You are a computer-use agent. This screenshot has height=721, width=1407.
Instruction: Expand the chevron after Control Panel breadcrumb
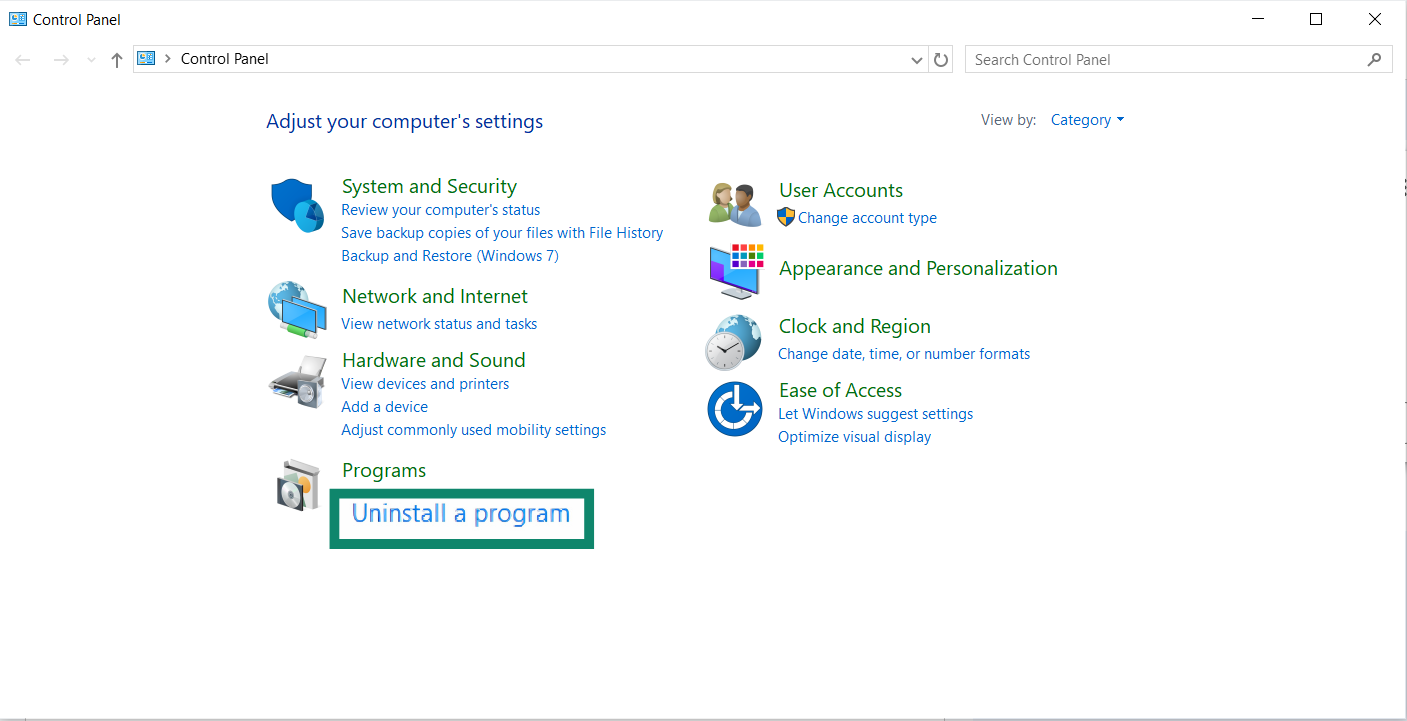[165, 59]
